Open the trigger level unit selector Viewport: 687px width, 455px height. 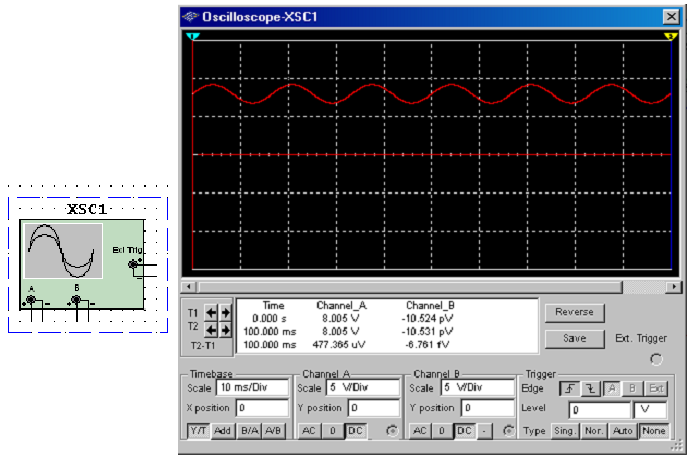[650, 409]
